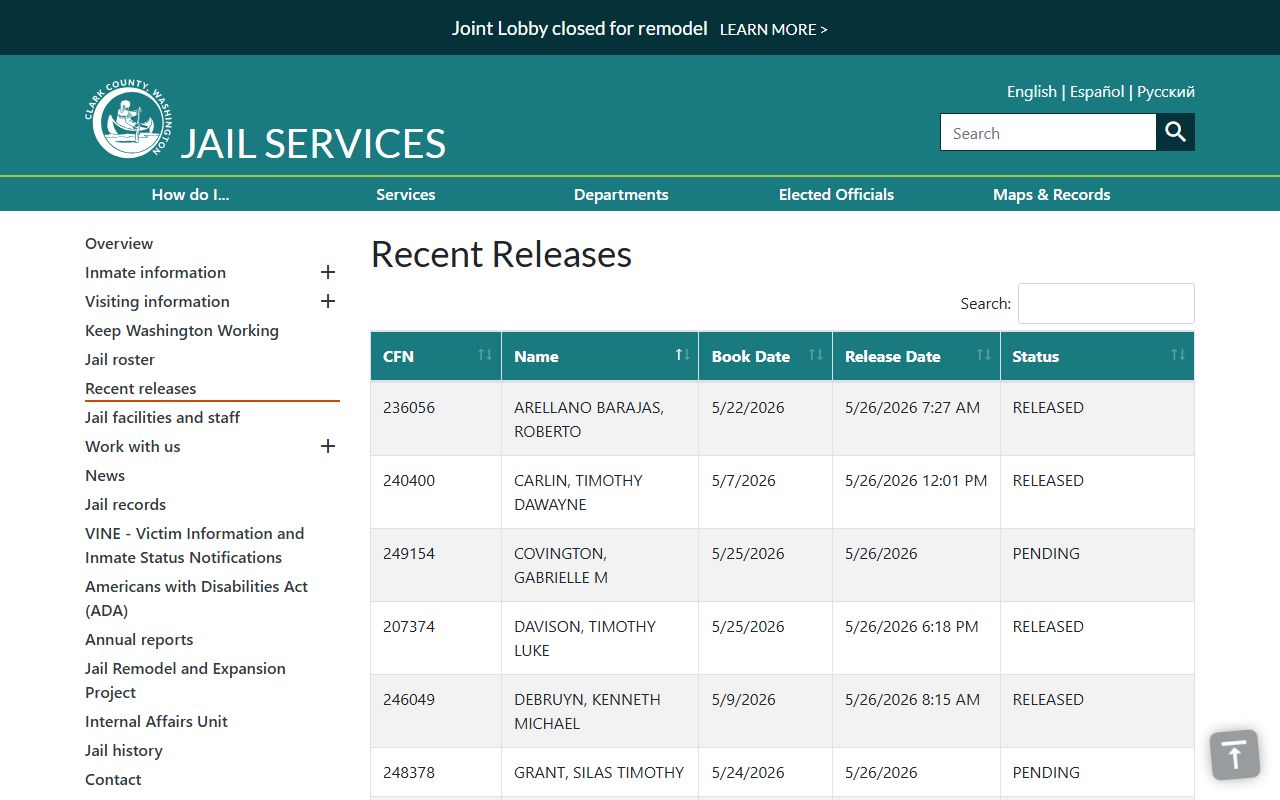This screenshot has width=1280, height=800.
Task: Click the back-to-top arrow button
Action: [1234, 755]
